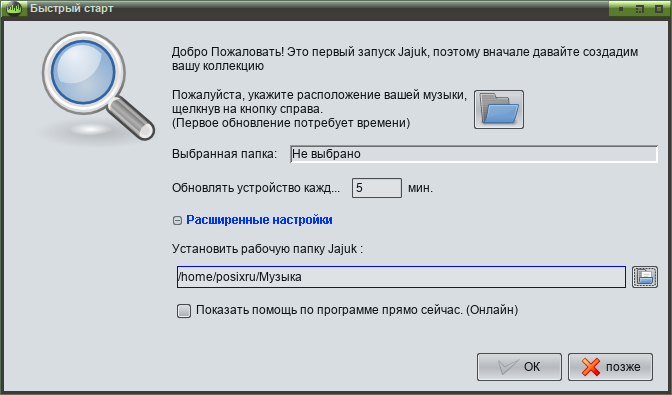The image size is (672, 395).
Task: Postpone setup with the 'позже' button
Action: click(610, 367)
